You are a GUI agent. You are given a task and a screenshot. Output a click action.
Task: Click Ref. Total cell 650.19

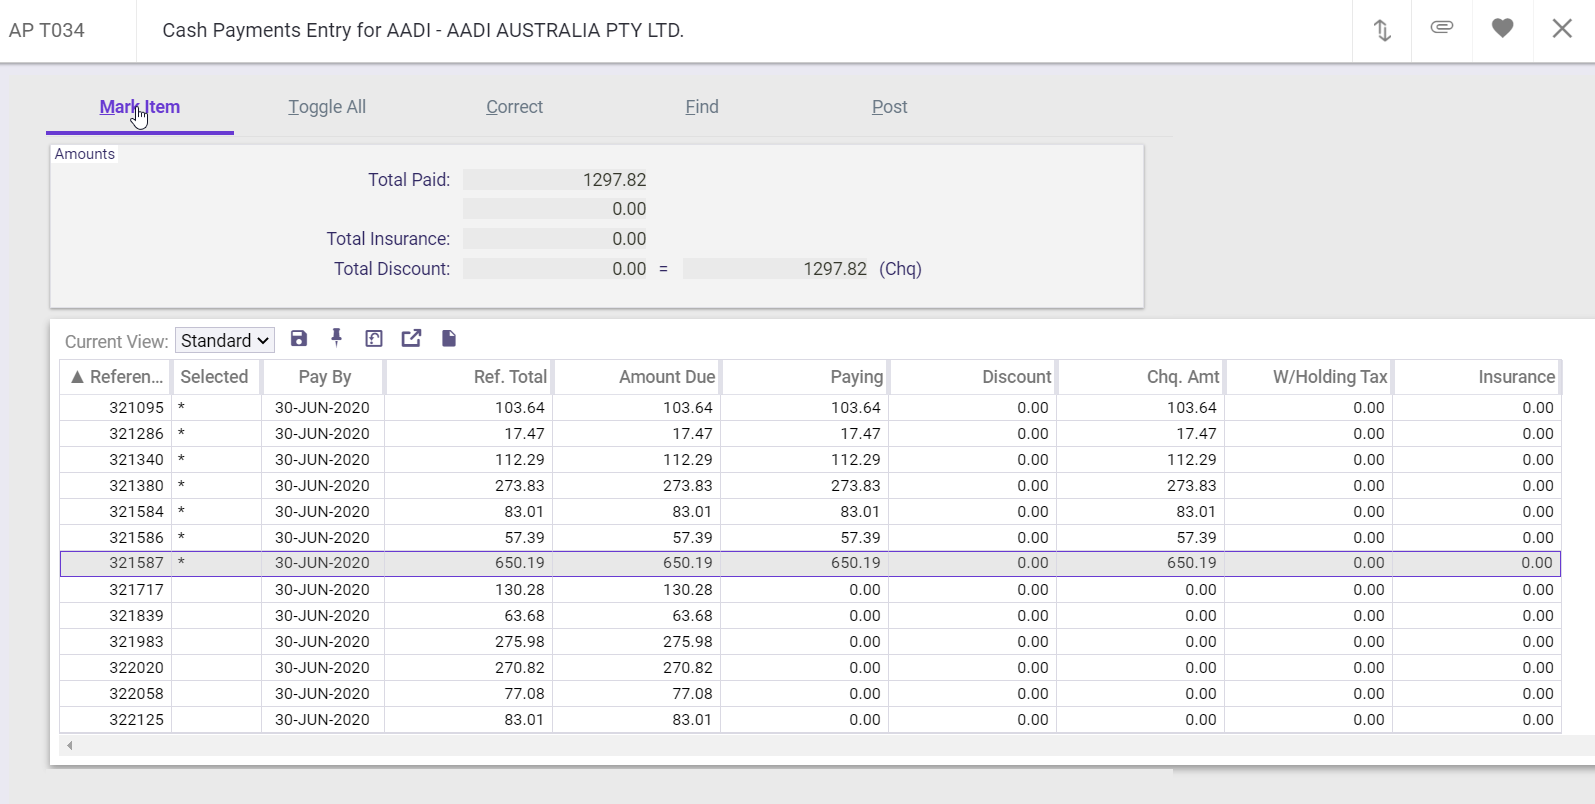click(x=469, y=563)
